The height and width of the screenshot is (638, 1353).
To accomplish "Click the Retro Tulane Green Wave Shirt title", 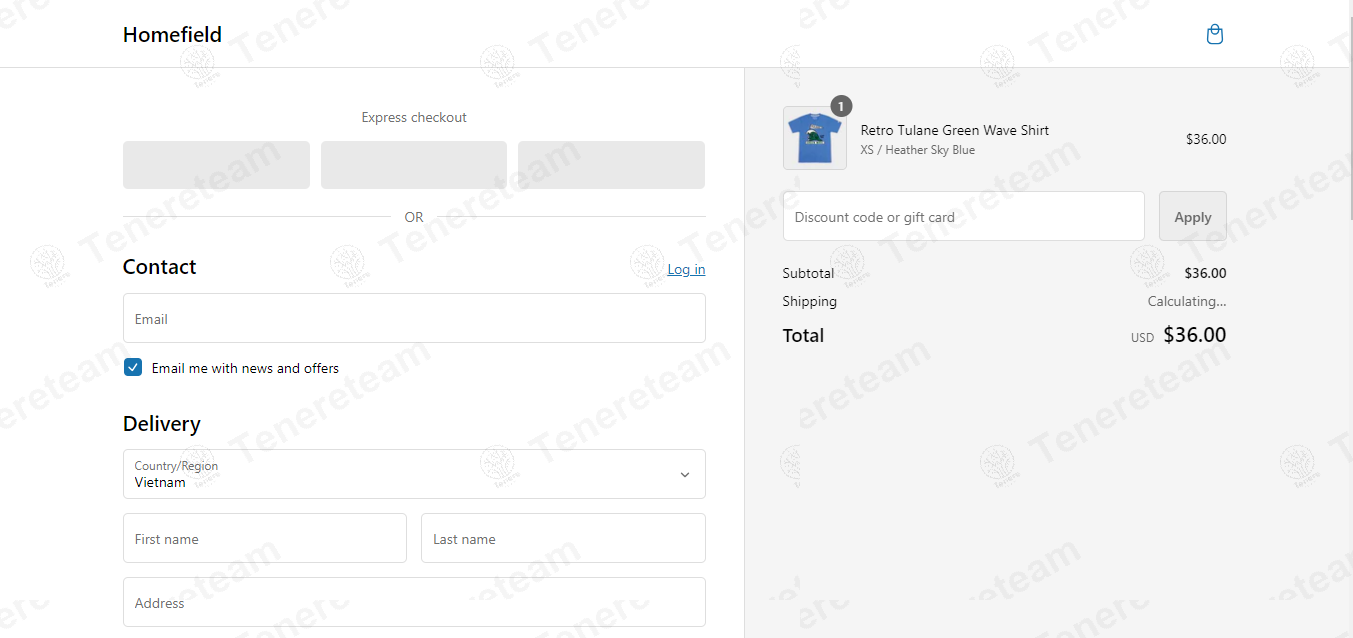I will [954, 130].
